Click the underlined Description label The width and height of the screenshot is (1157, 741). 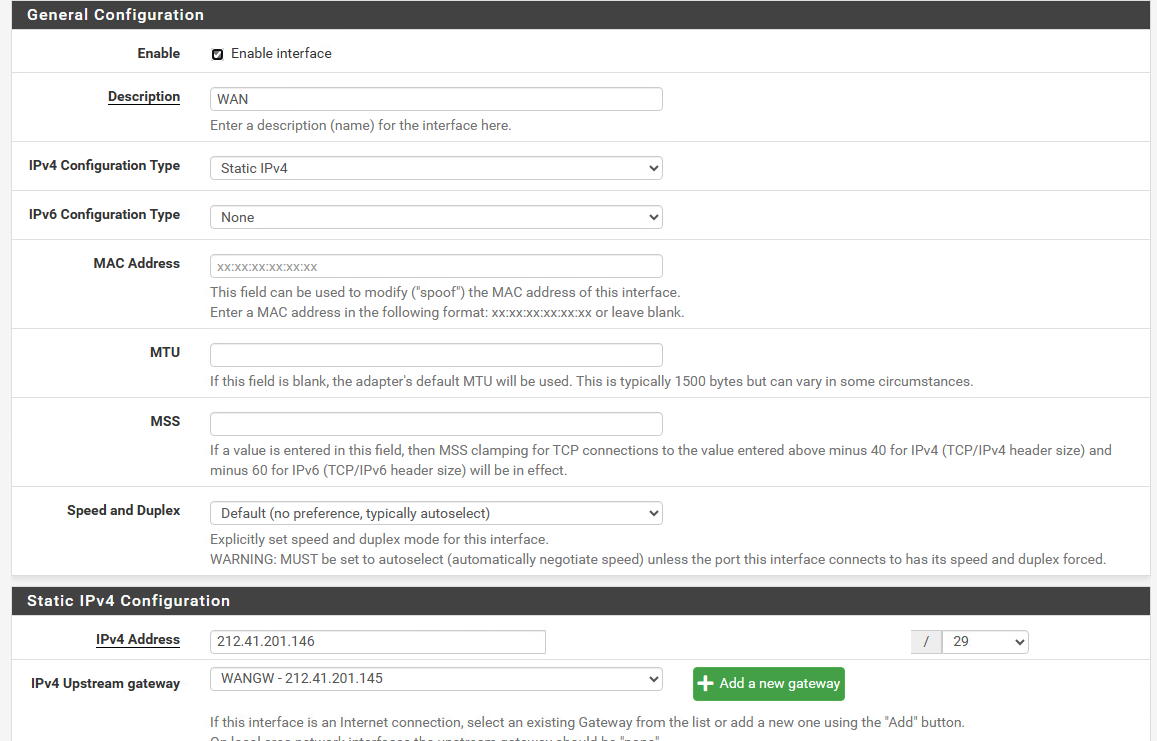[x=144, y=97]
